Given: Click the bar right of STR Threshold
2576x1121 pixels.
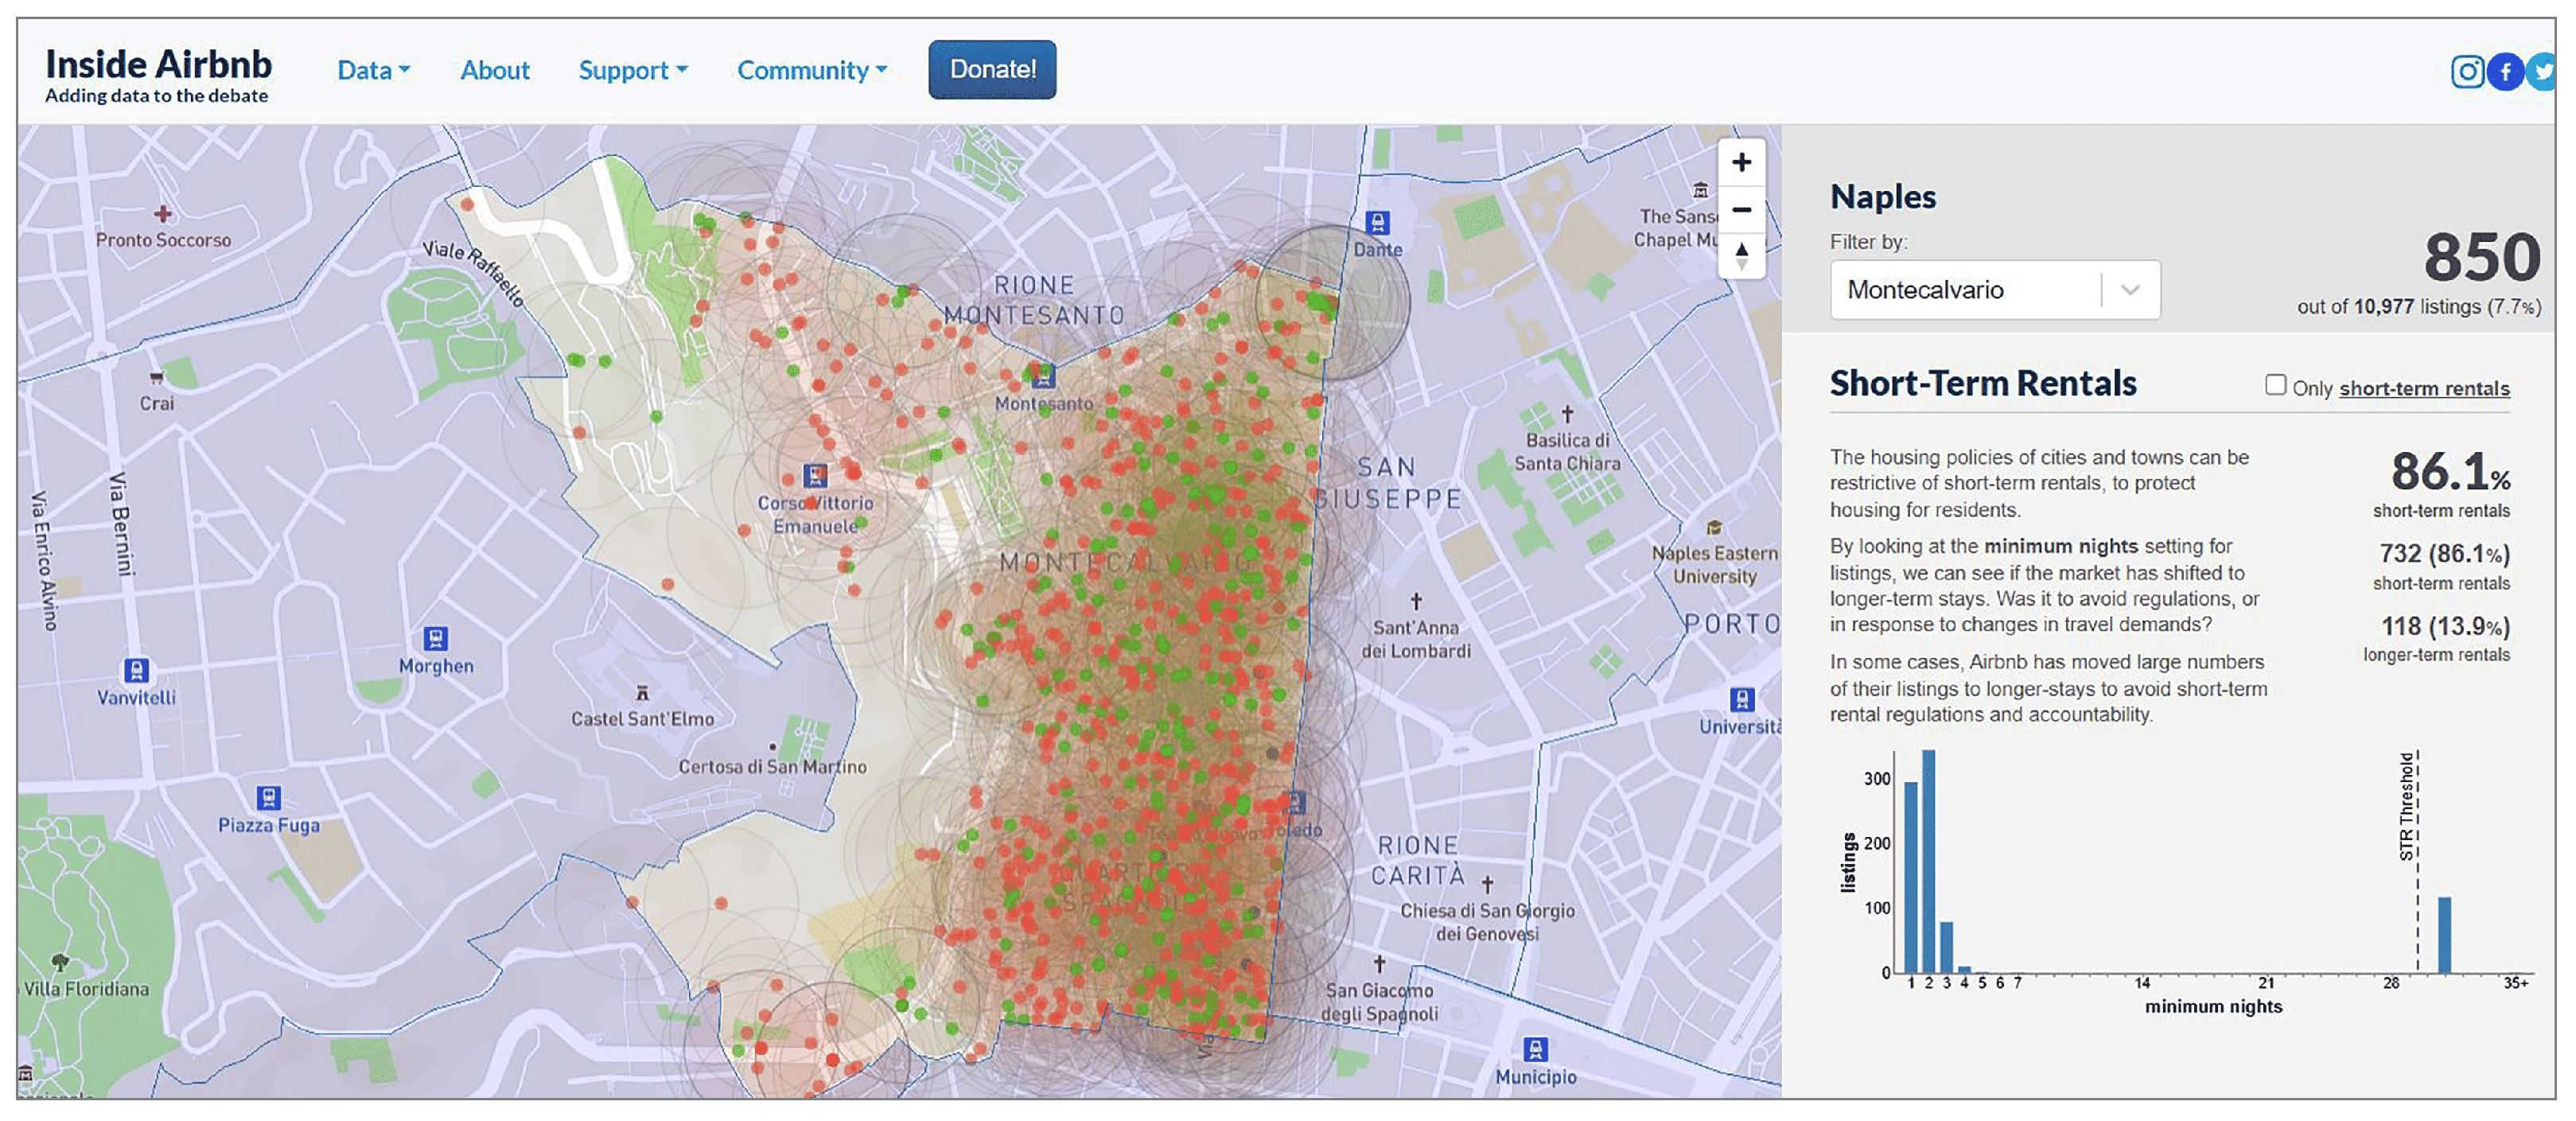Looking at the screenshot, I should (2443, 935).
